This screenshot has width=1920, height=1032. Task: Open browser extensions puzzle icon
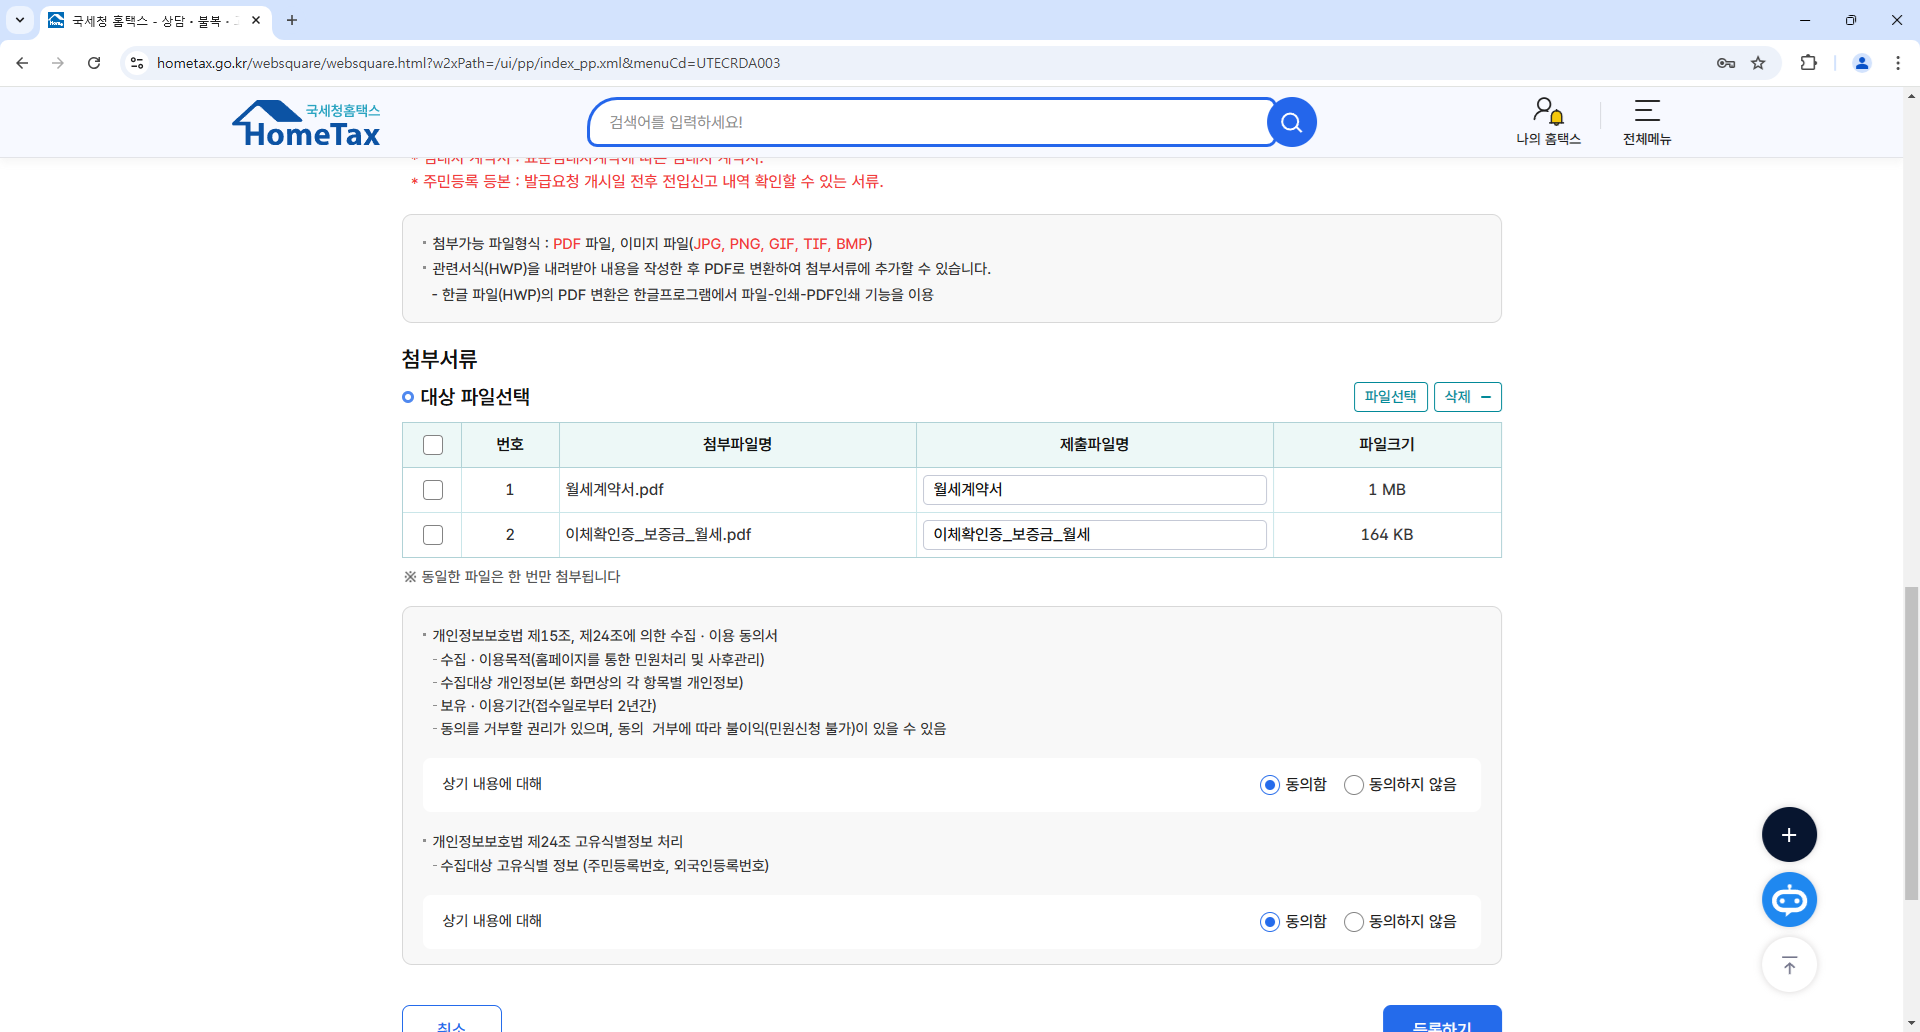pos(1808,63)
